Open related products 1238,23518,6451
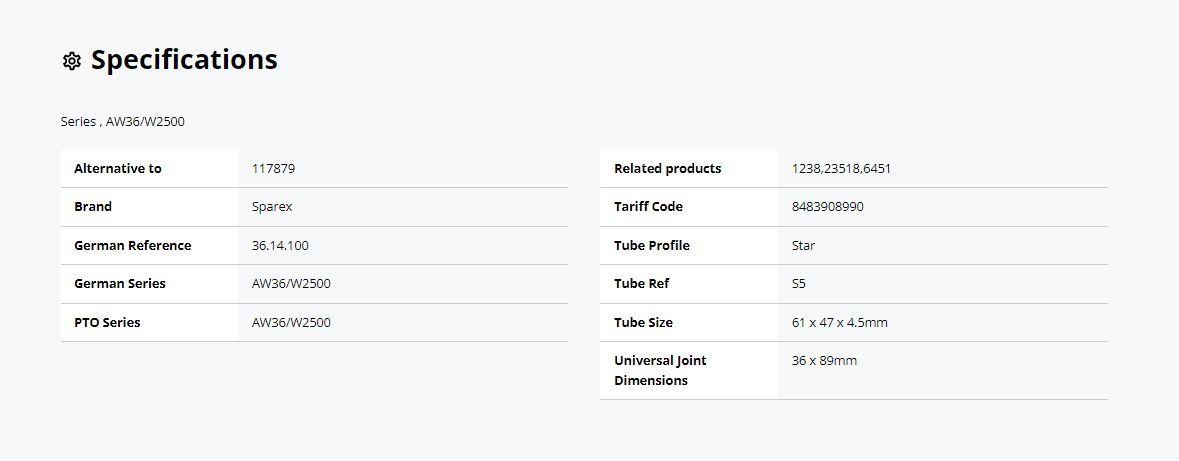 [x=841, y=168]
